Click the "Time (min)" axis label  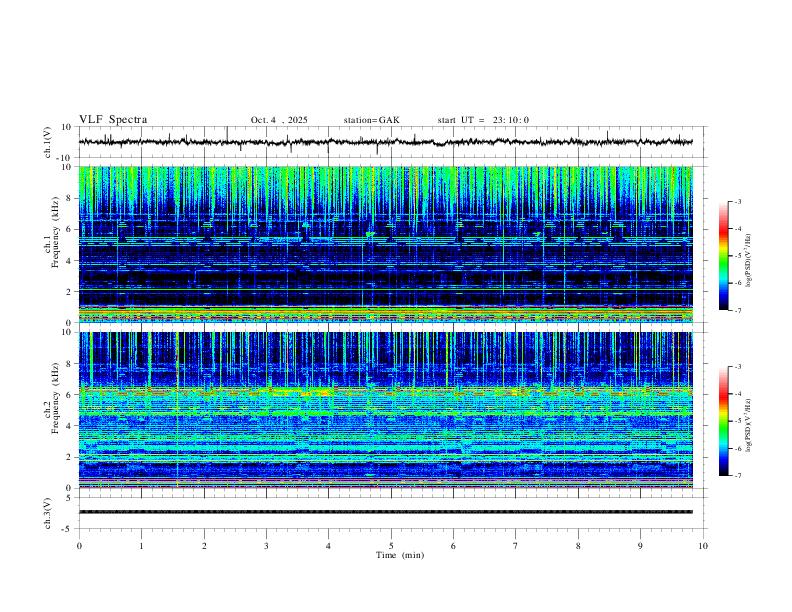click(x=400, y=555)
